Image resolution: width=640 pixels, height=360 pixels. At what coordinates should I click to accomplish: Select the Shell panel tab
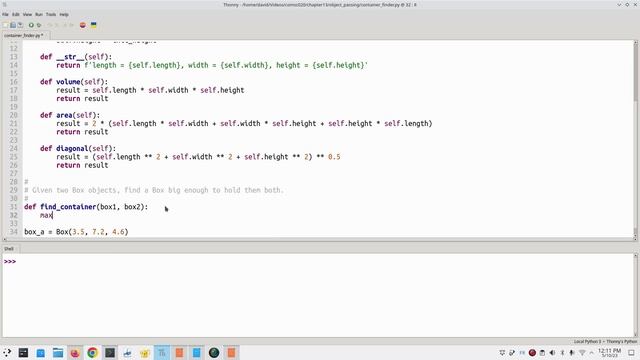click(x=9, y=249)
